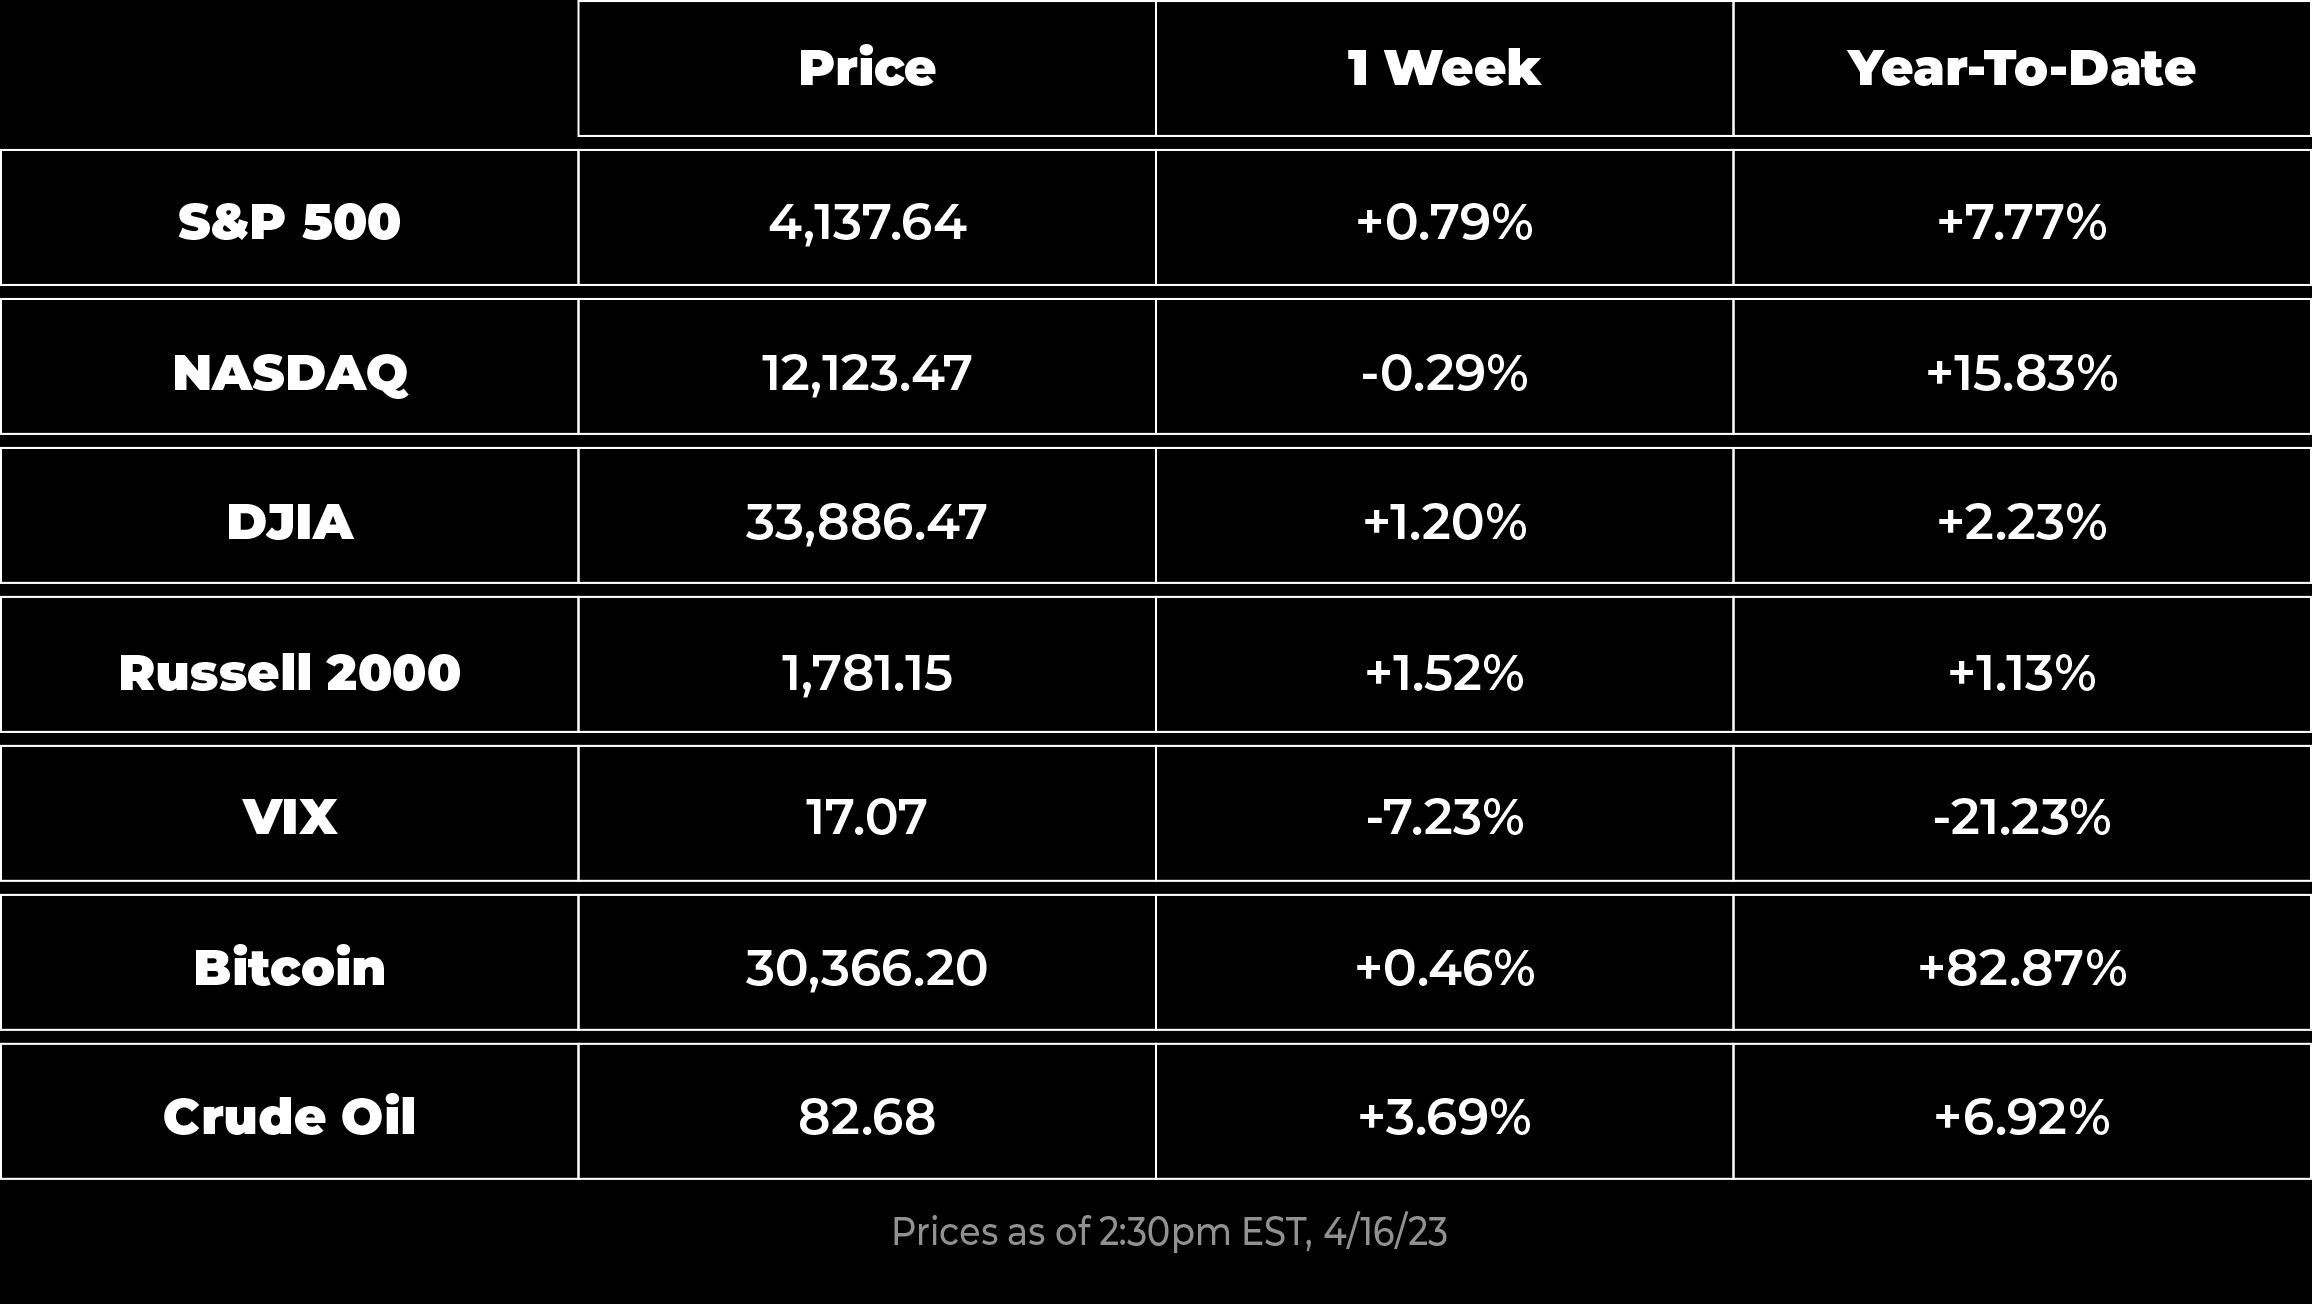Click Bitcoin year-to-date +82.87%
The width and height of the screenshot is (2312, 1304).
coord(2021,968)
